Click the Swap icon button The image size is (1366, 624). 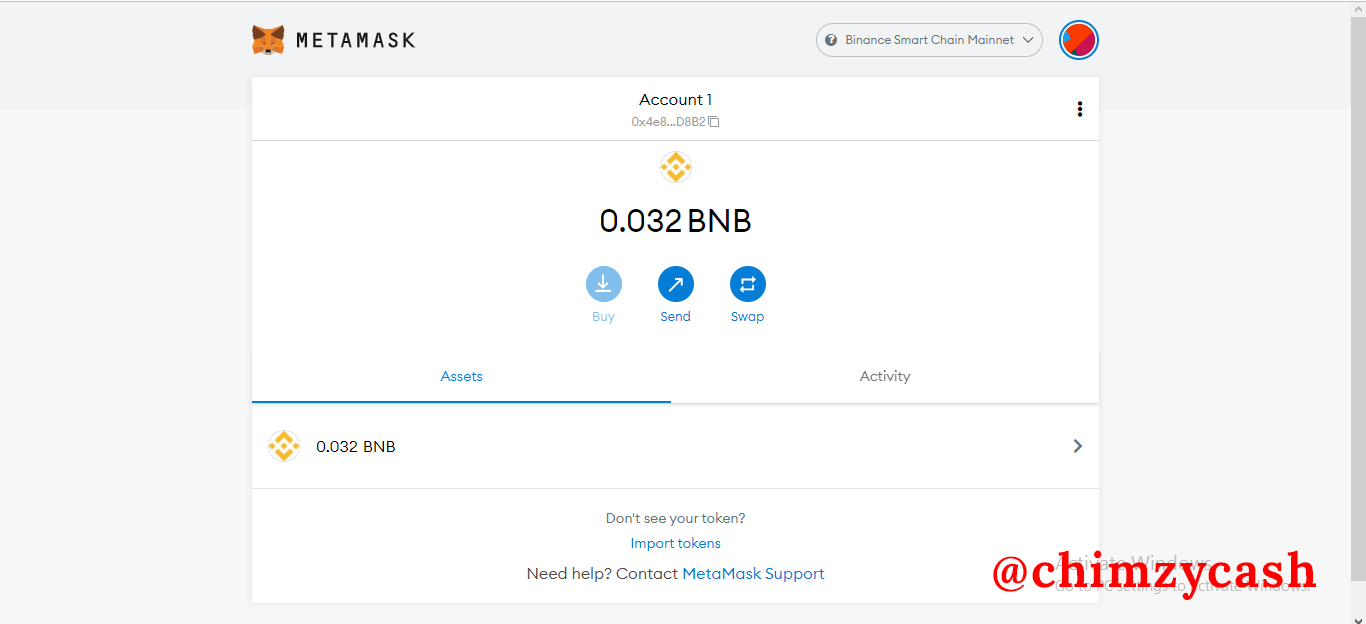click(747, 284)
